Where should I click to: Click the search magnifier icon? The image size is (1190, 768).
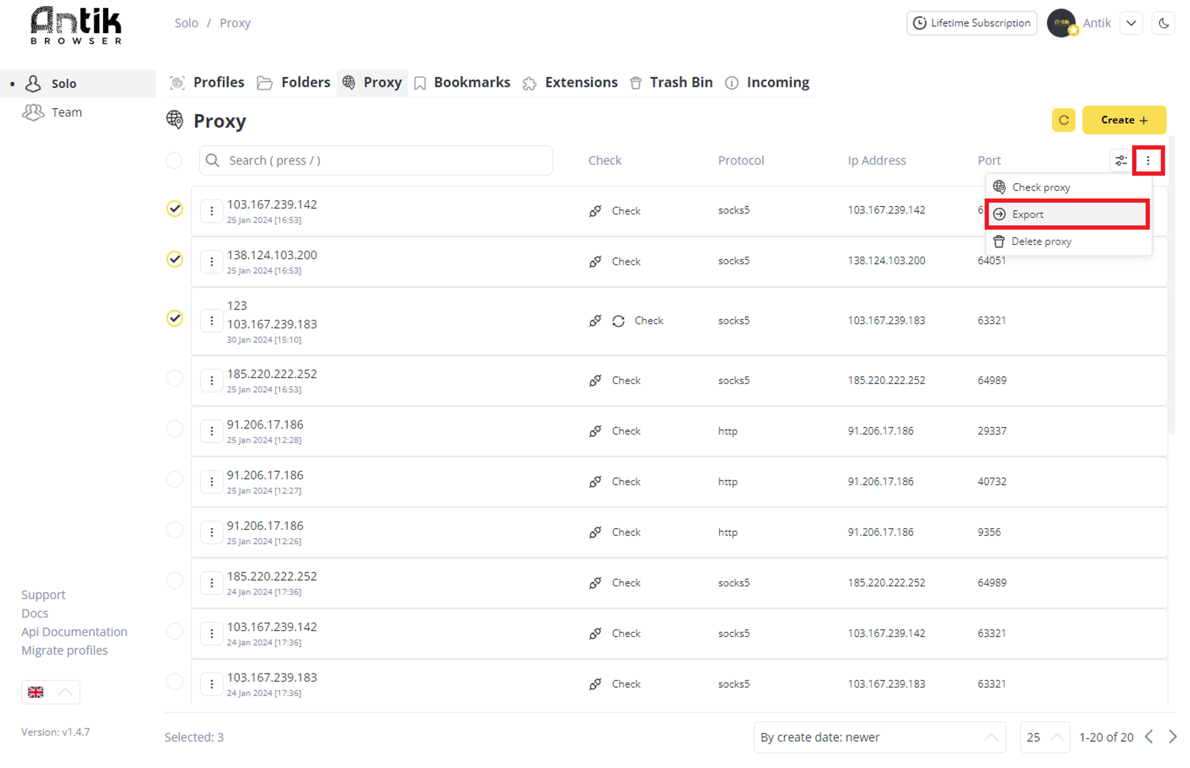coord(212,160)
